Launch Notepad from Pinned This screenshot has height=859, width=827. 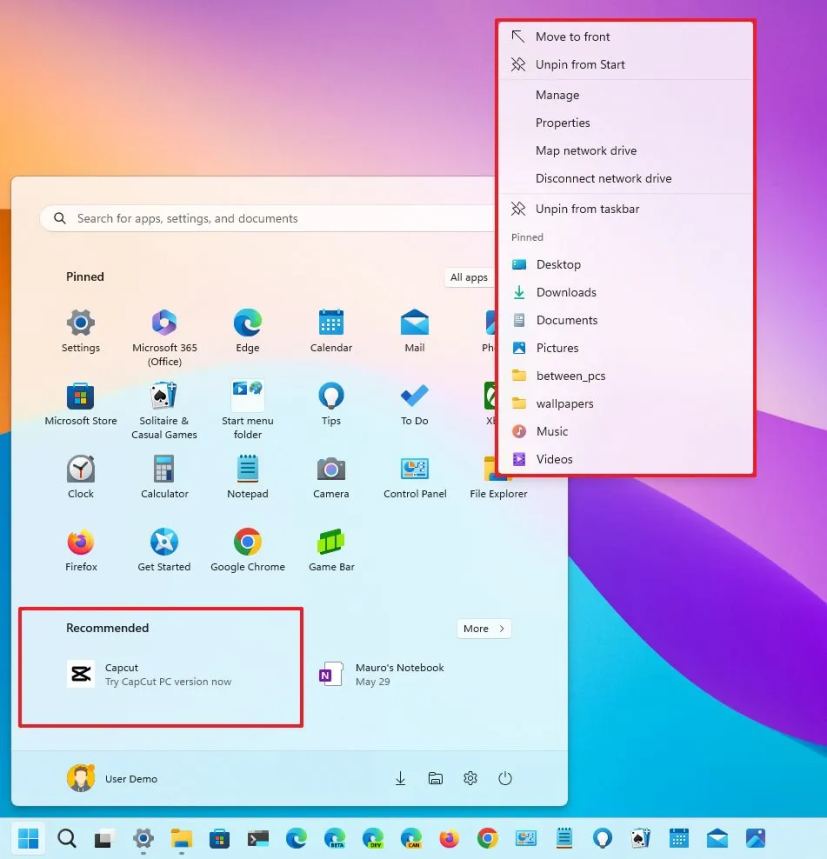[248, 477]
